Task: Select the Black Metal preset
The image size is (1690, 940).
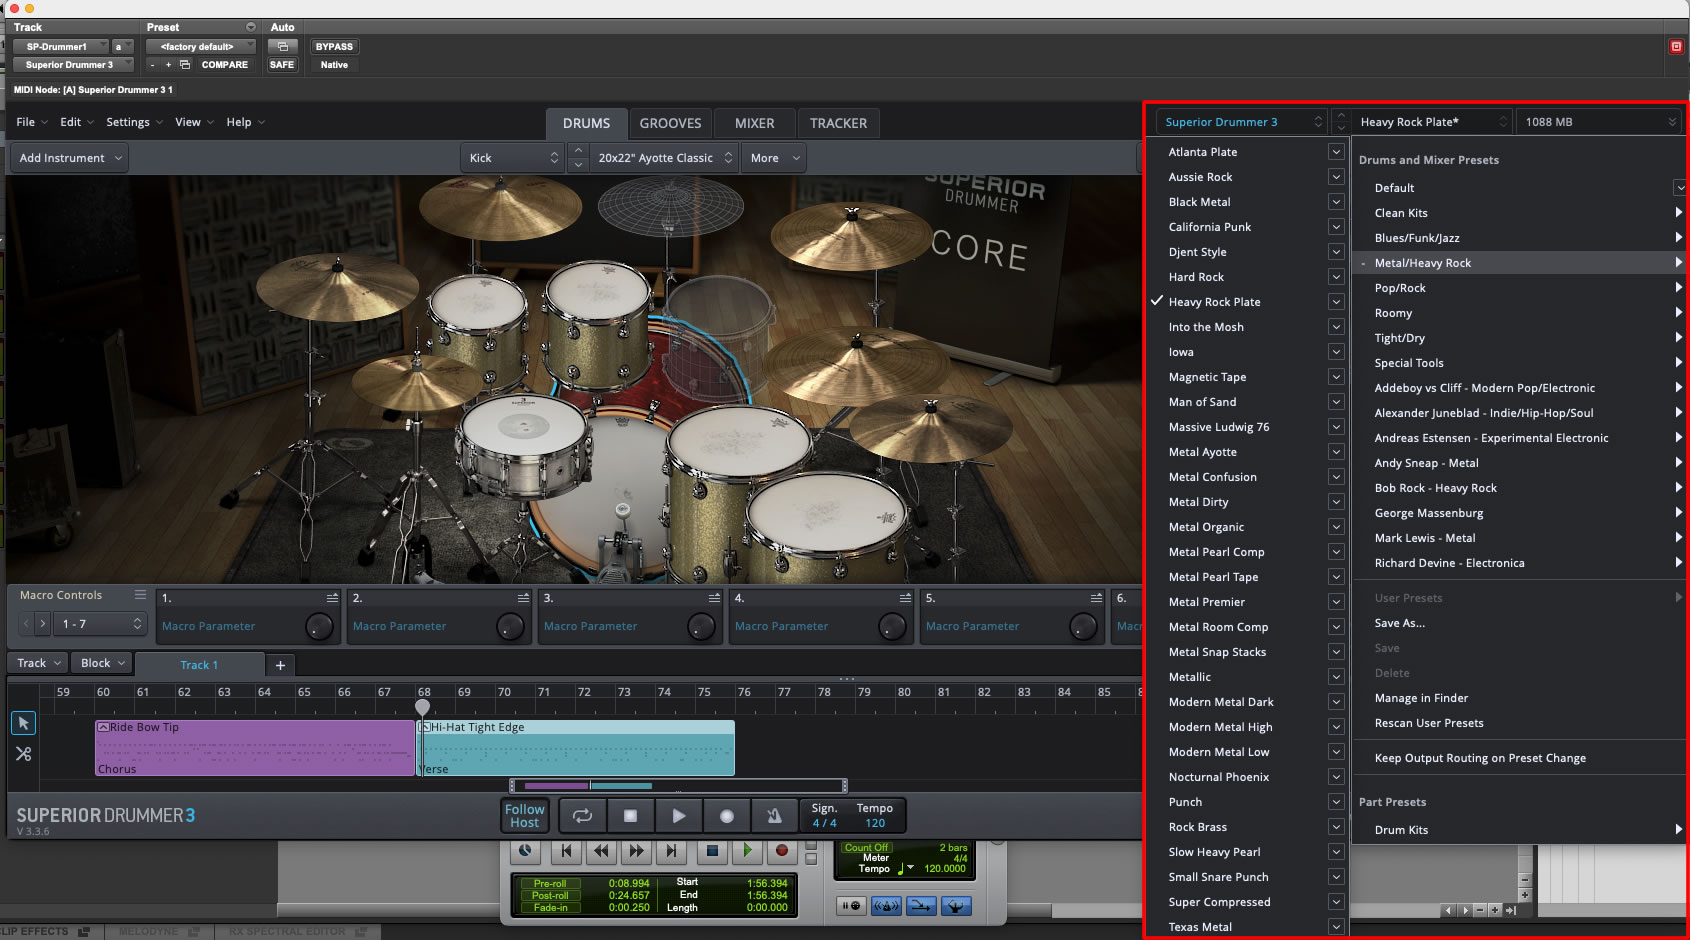Action: (x=1199, y=202)
